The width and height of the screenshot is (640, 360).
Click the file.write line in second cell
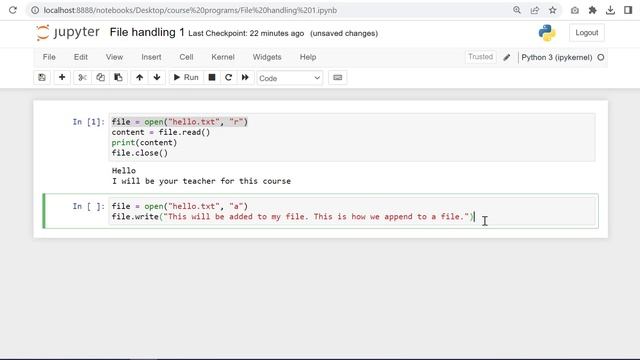[293, 217]
